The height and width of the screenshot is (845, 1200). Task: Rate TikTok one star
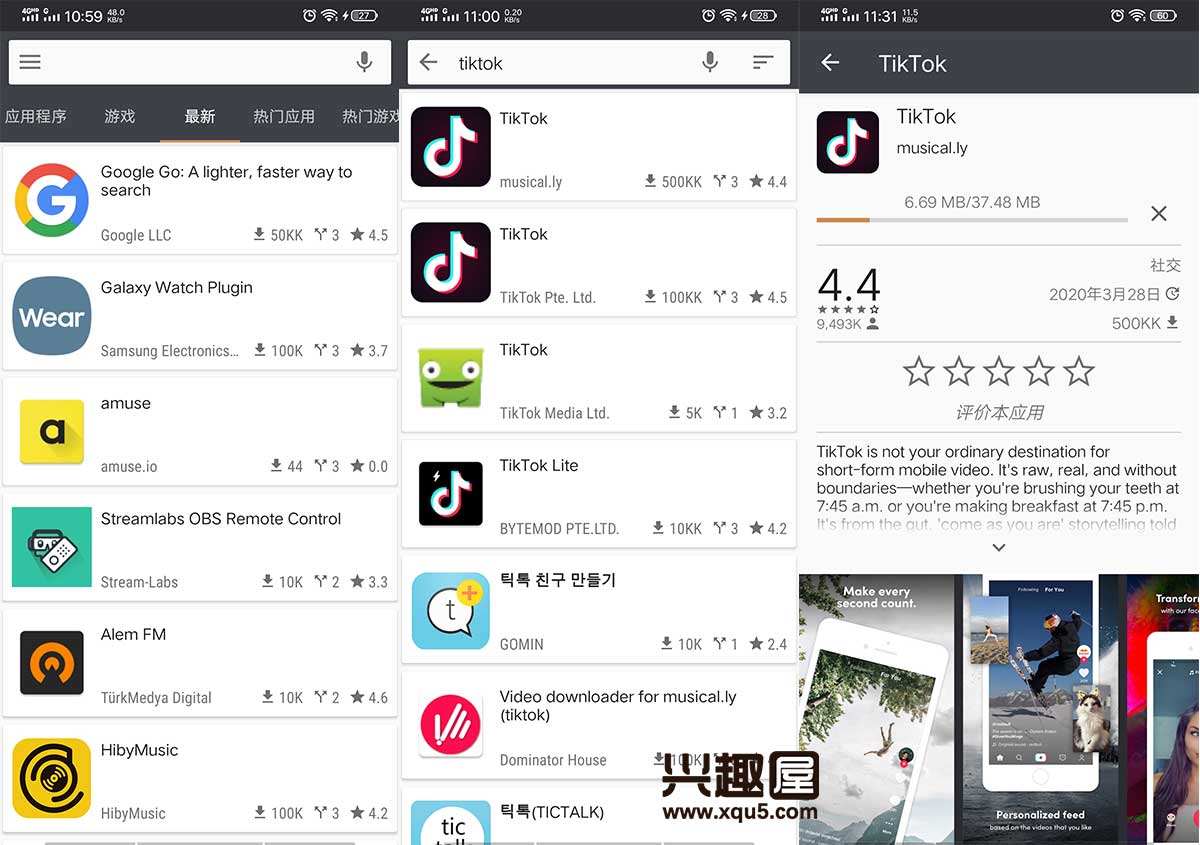tap(919, 371)
